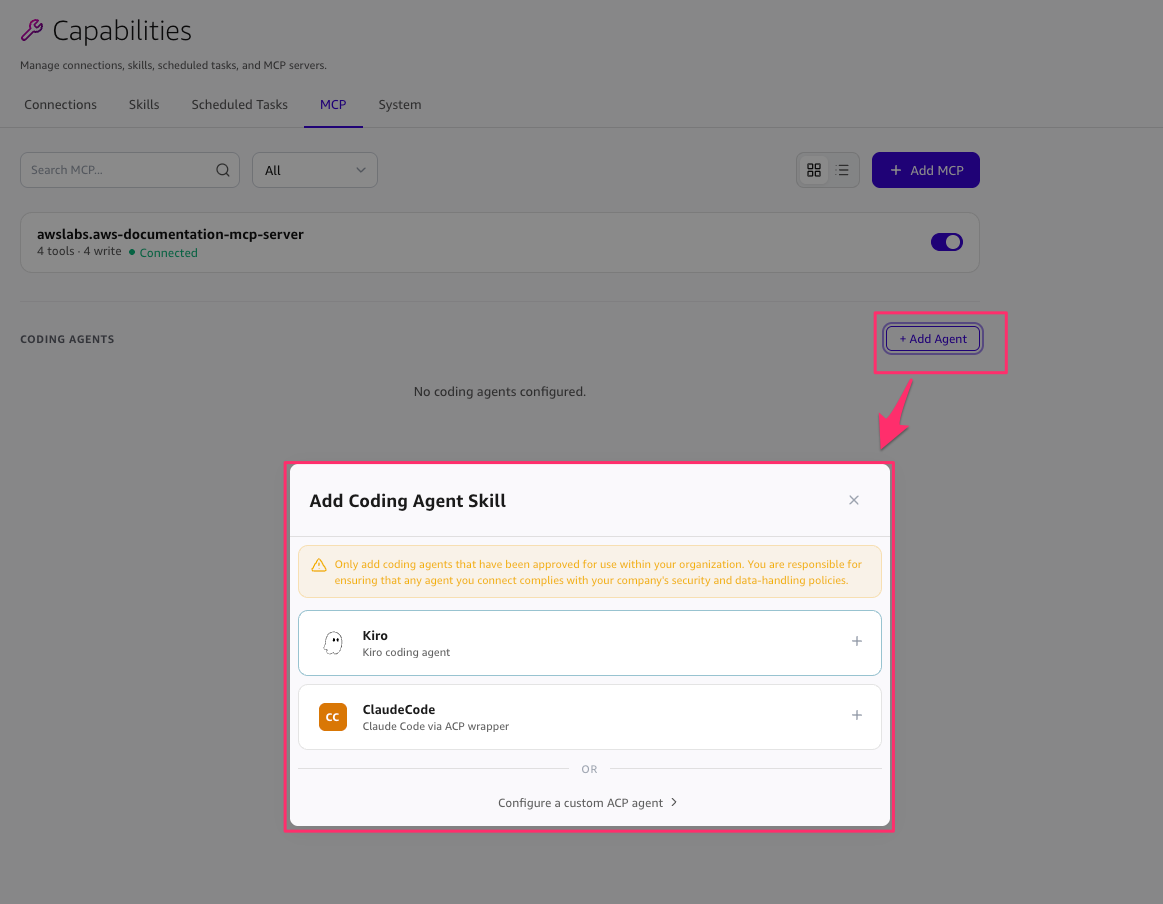Click the Capabilities page heading

pos(122,31)
